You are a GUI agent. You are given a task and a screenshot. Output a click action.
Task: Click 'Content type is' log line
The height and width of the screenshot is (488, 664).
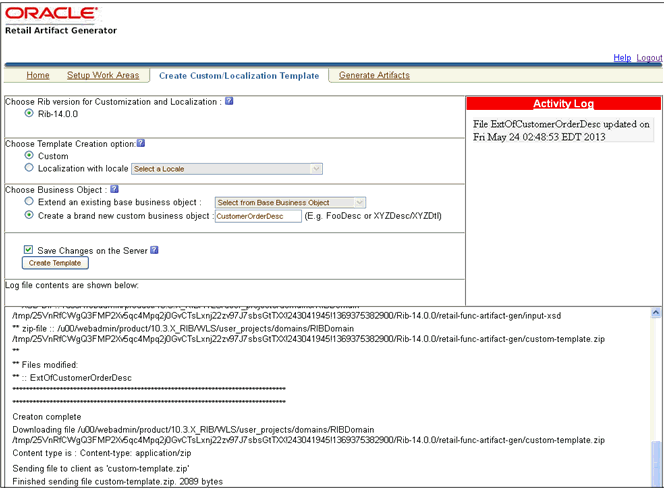pyautogui.click(x=102, y=453)
